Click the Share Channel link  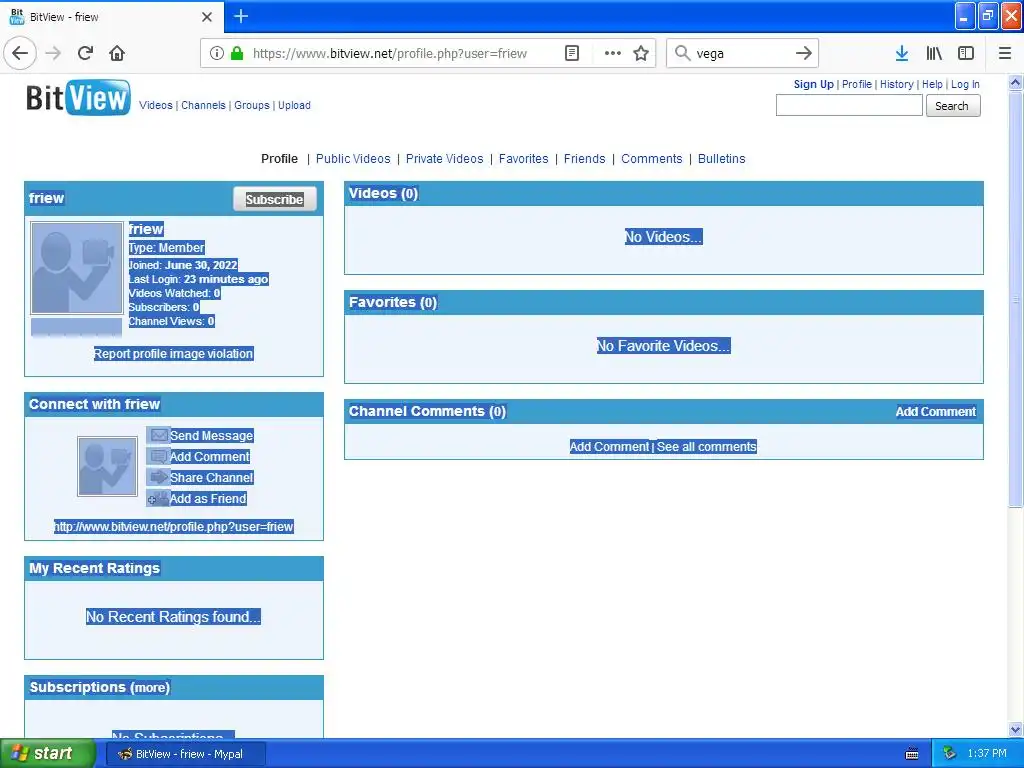point(212,477)
